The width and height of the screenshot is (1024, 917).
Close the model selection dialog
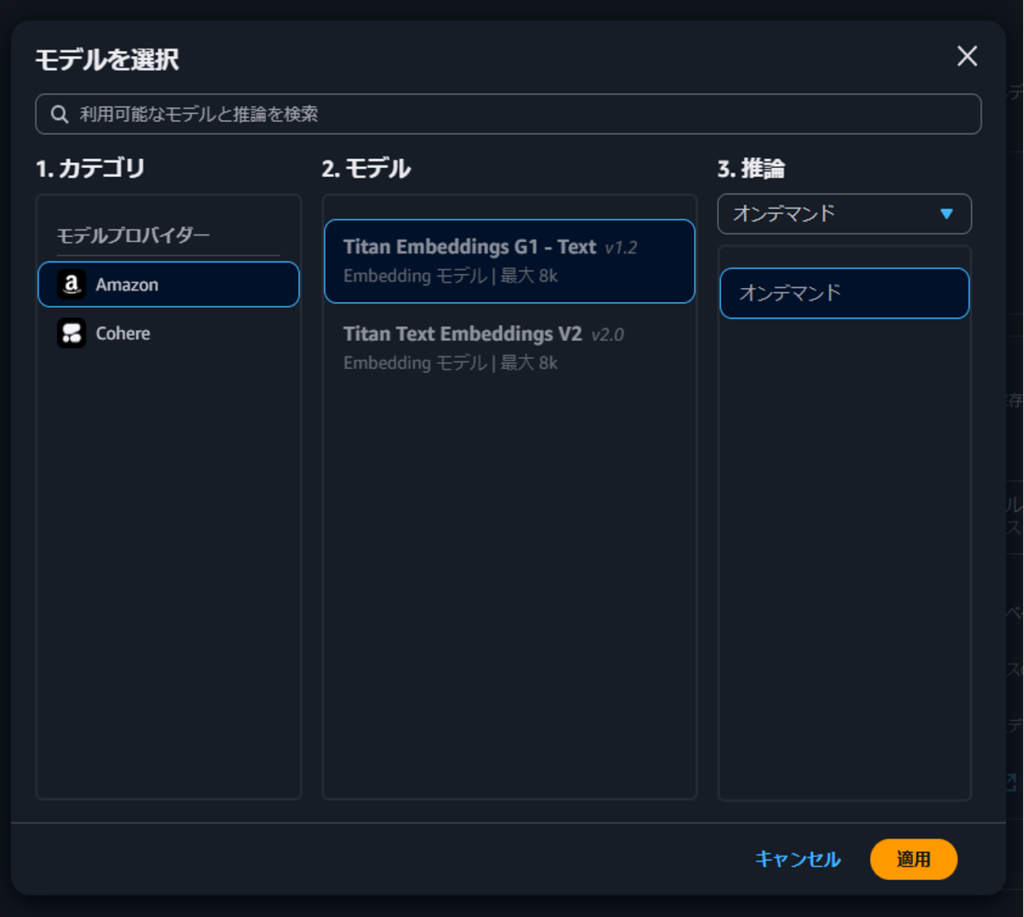pos(966,57)
